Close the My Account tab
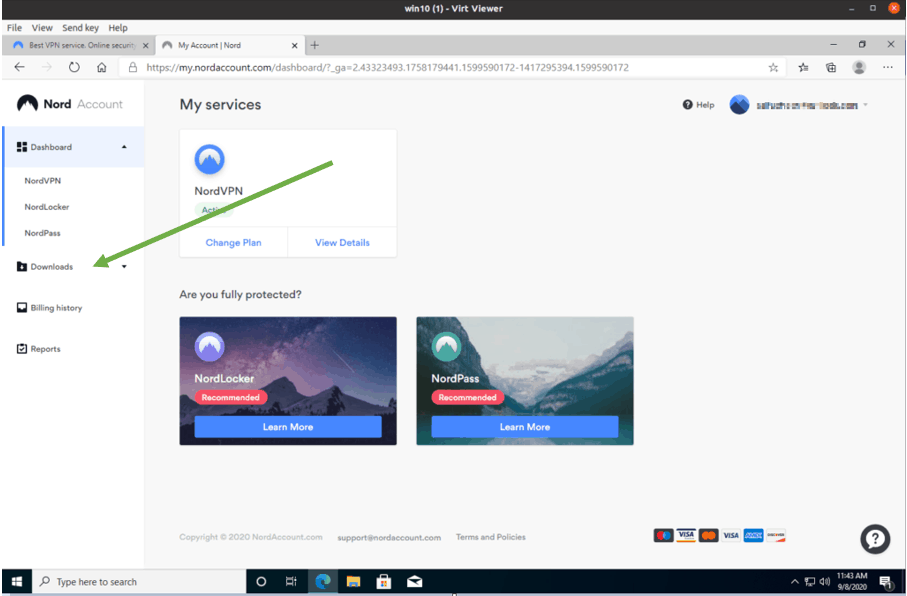 [294, 45]
